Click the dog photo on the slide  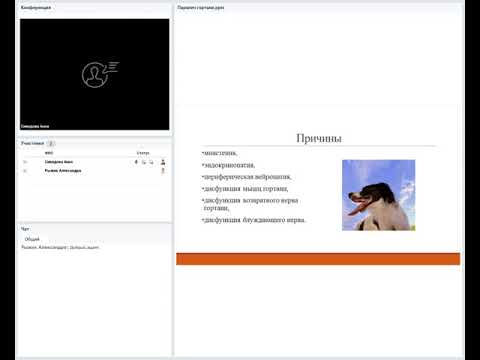click(379, 195)
